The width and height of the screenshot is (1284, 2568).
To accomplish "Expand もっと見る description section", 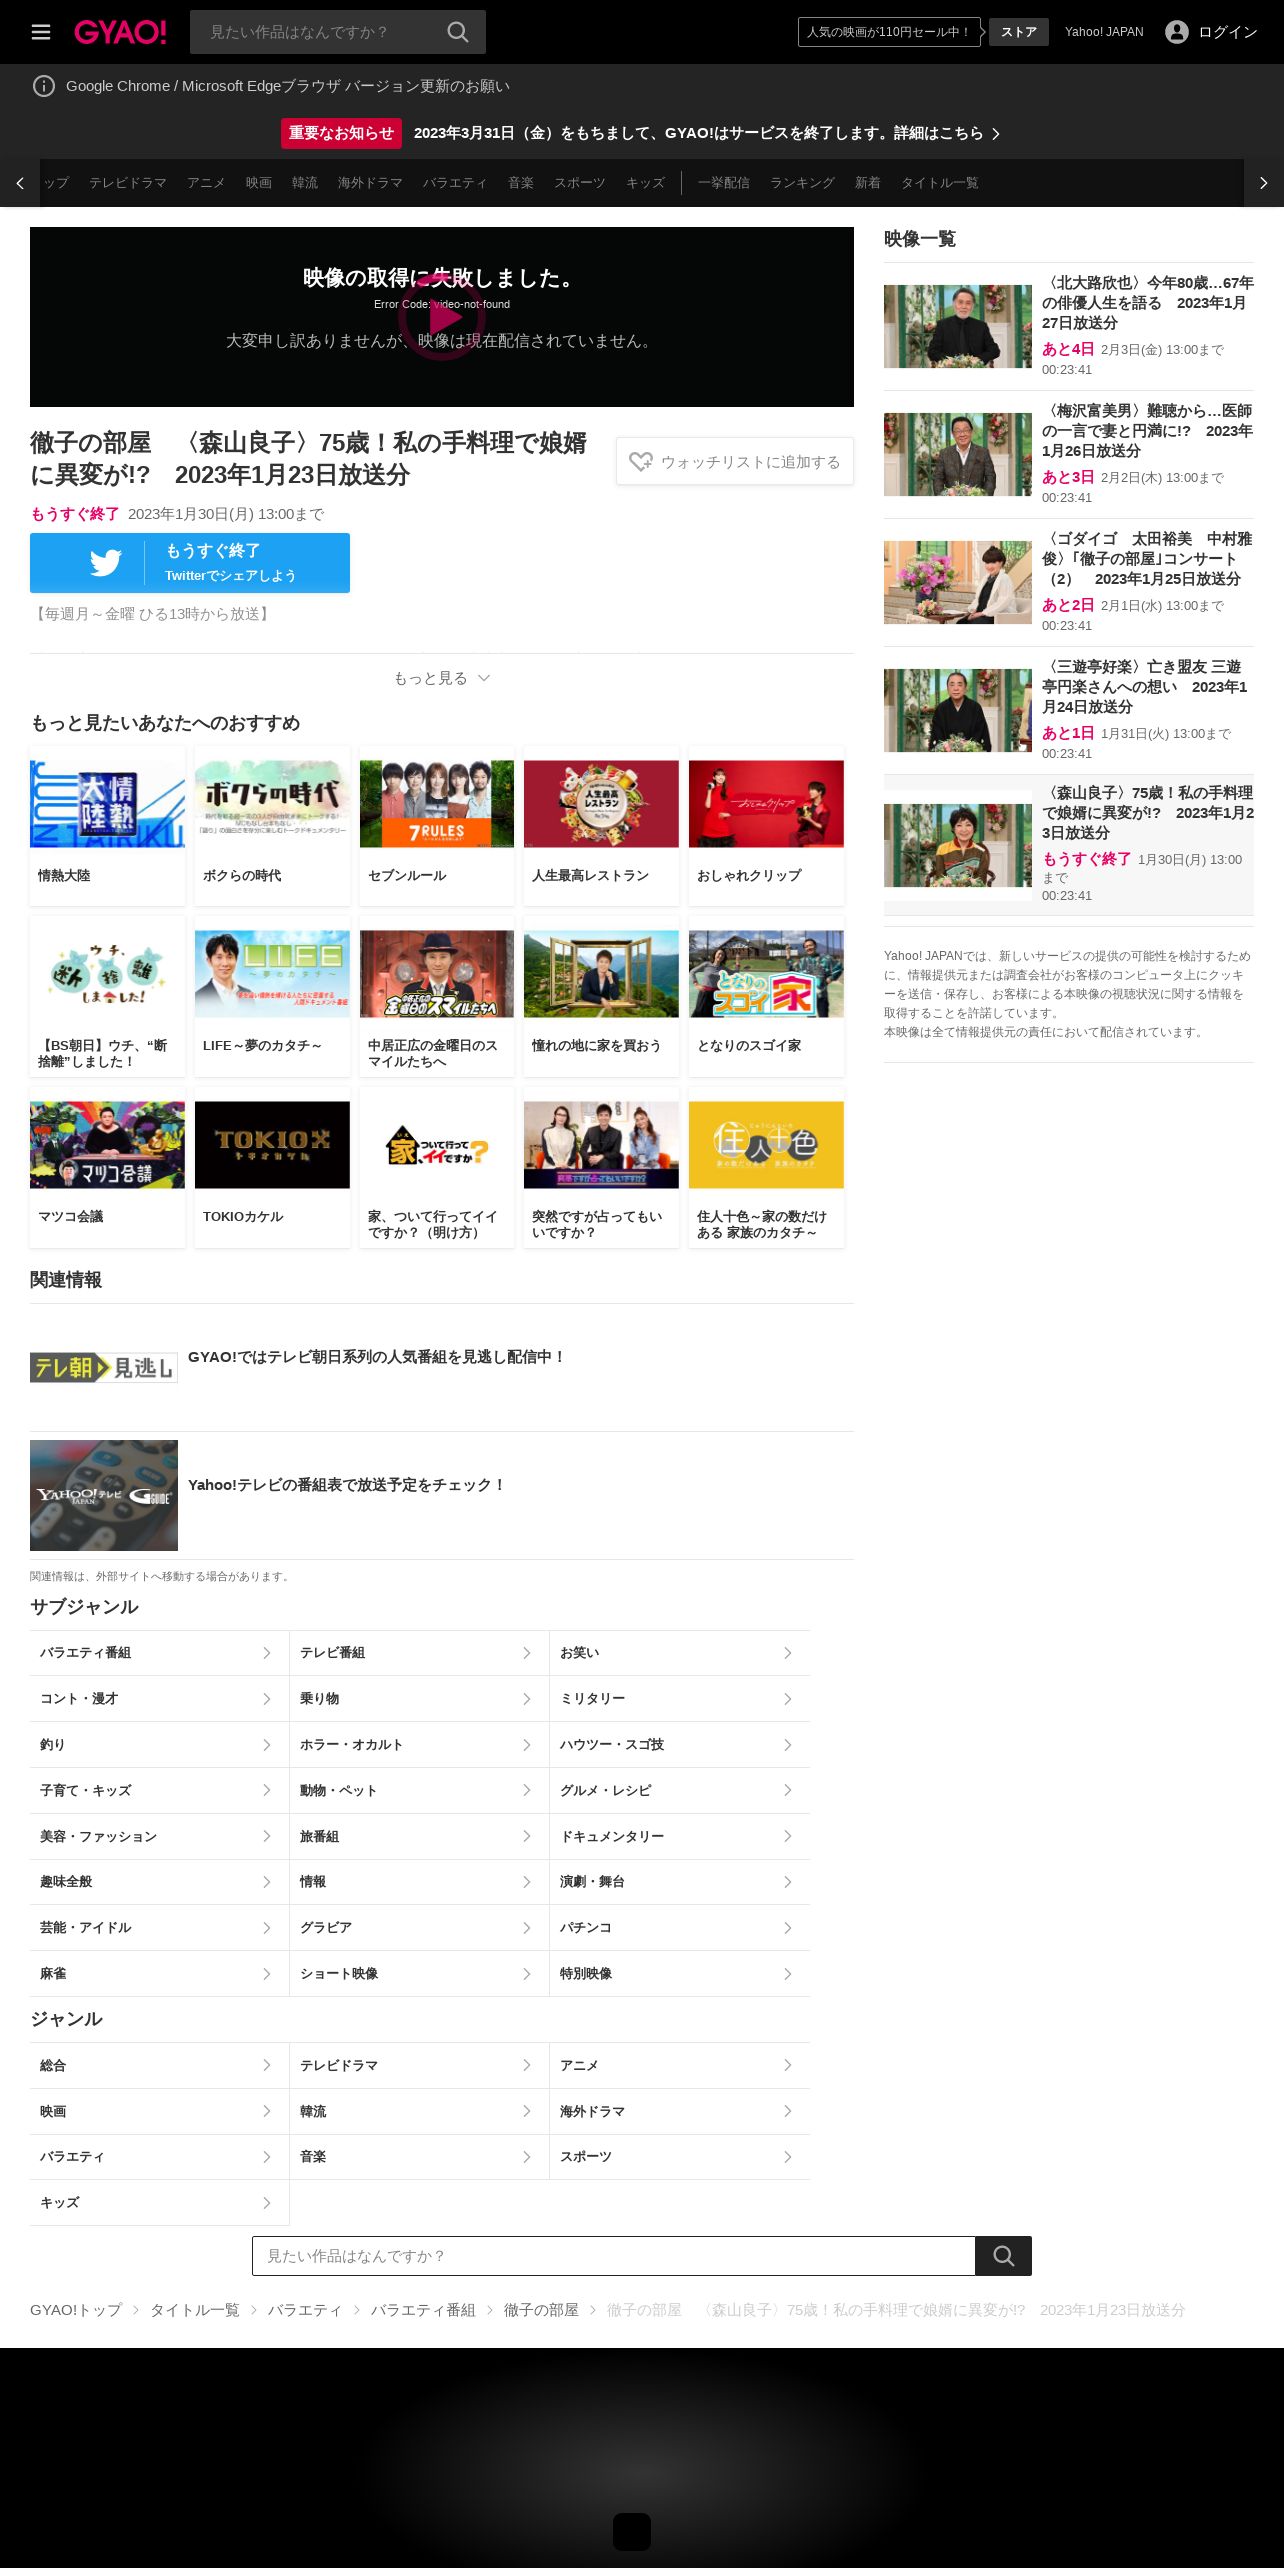I will (x=442, y=678).
